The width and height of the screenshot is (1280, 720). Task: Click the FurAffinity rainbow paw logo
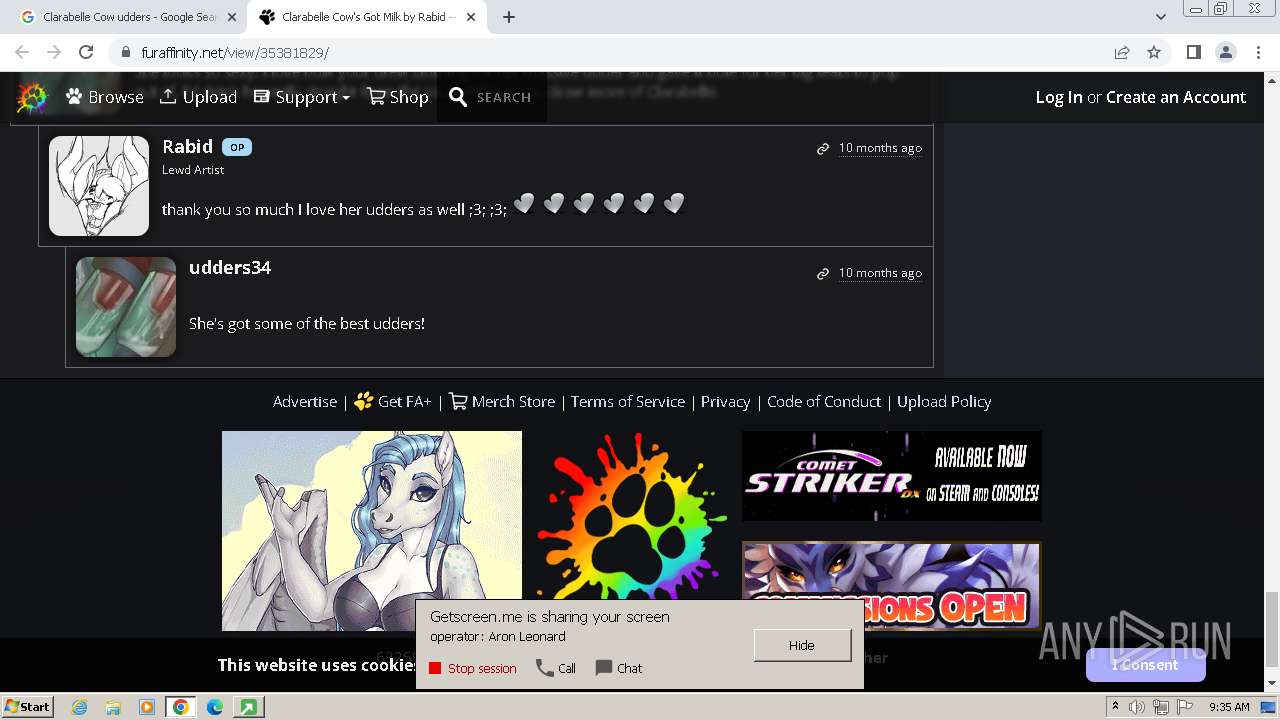pos(32,97)
